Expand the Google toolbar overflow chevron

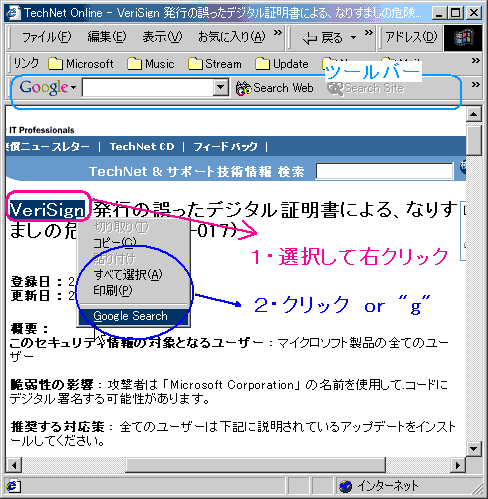pos(476,85)
